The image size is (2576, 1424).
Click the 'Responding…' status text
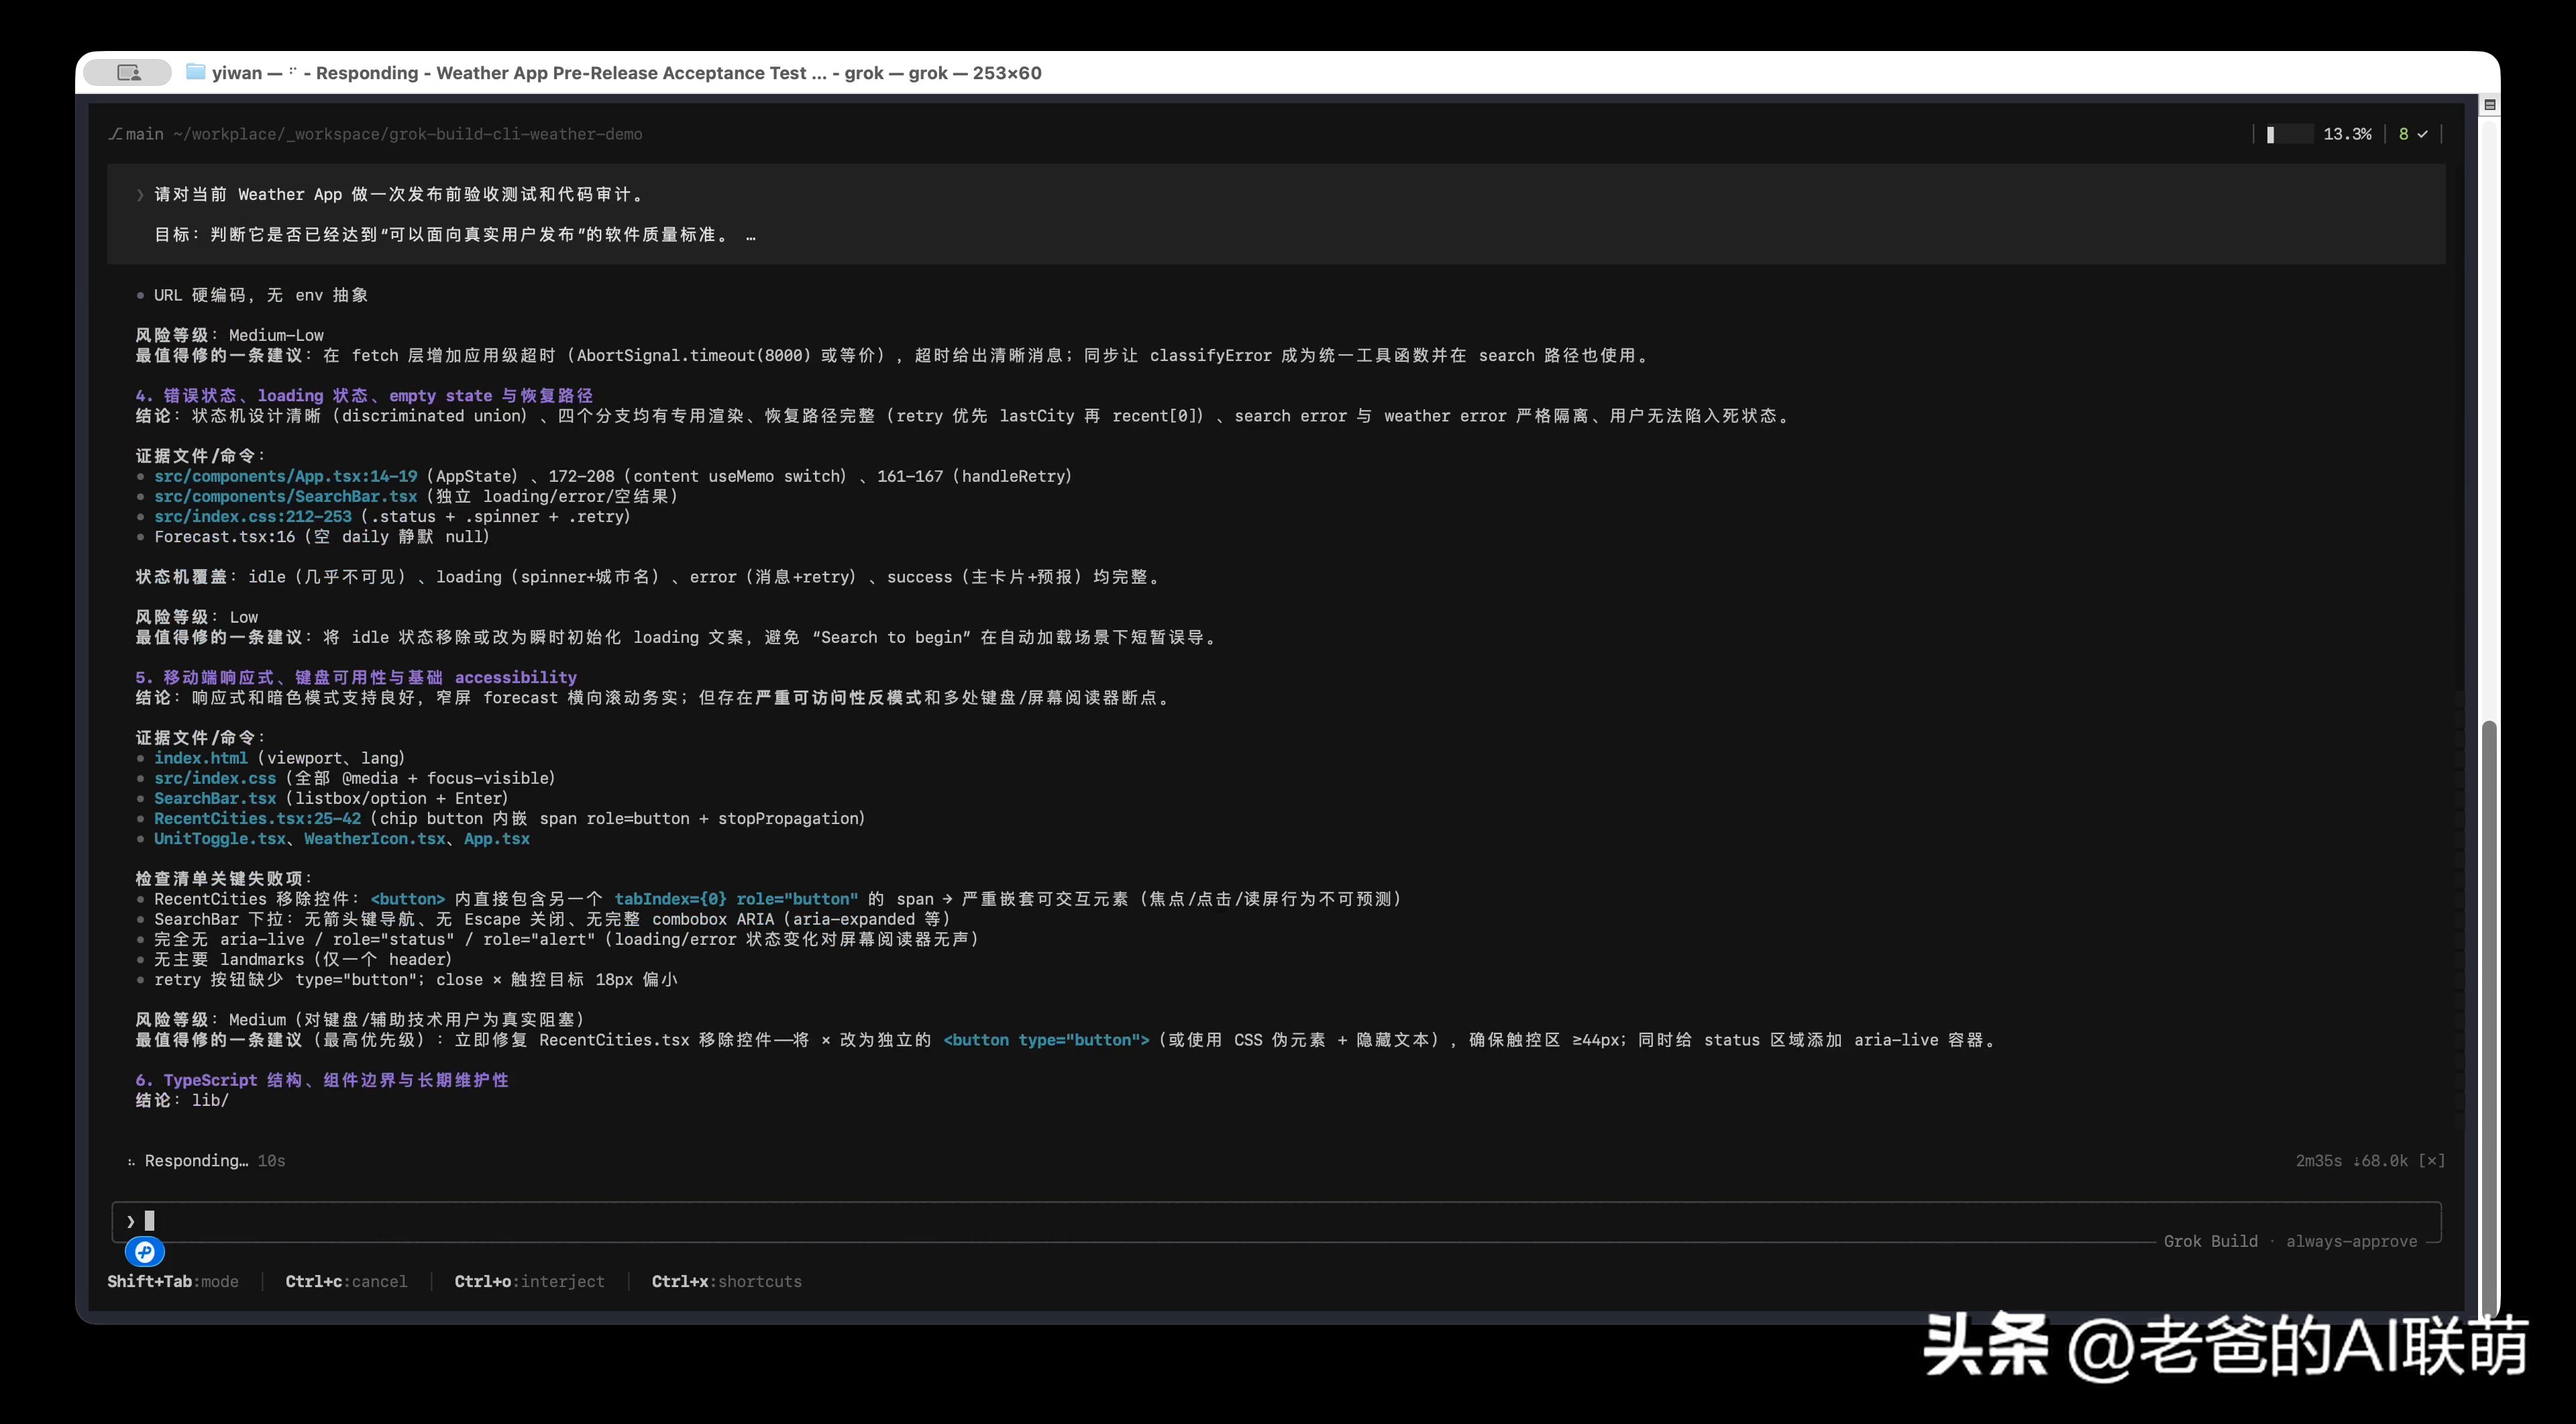pos(196,1160)
